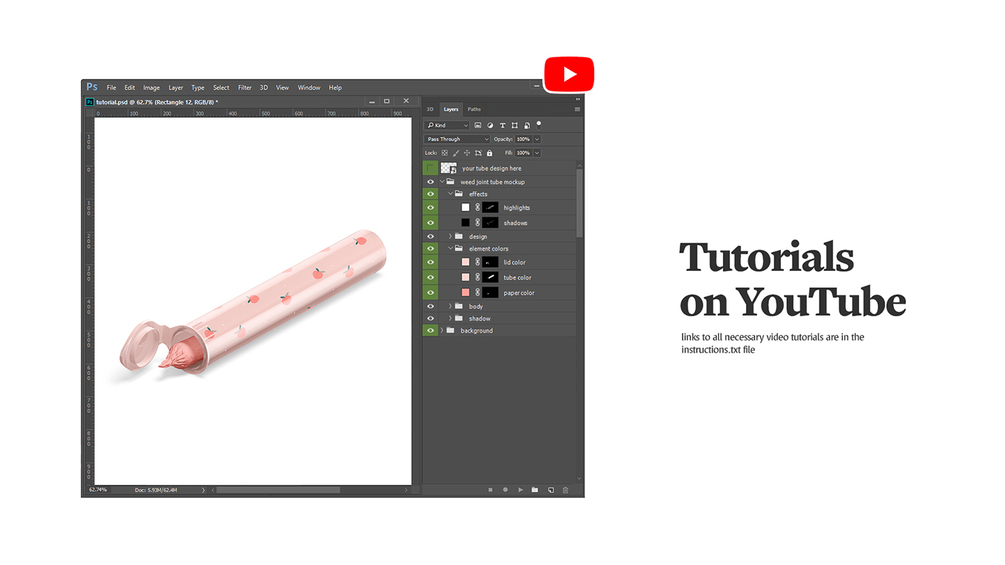The image size is (1005, 565).
Task: Click the collapse panel double-arrow icon
Action: coord(577,99)
